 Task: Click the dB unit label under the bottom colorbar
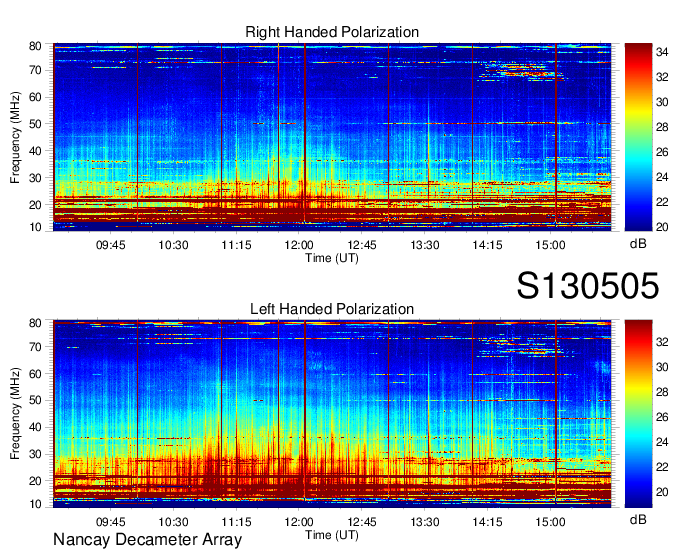[x=638, y=519]
